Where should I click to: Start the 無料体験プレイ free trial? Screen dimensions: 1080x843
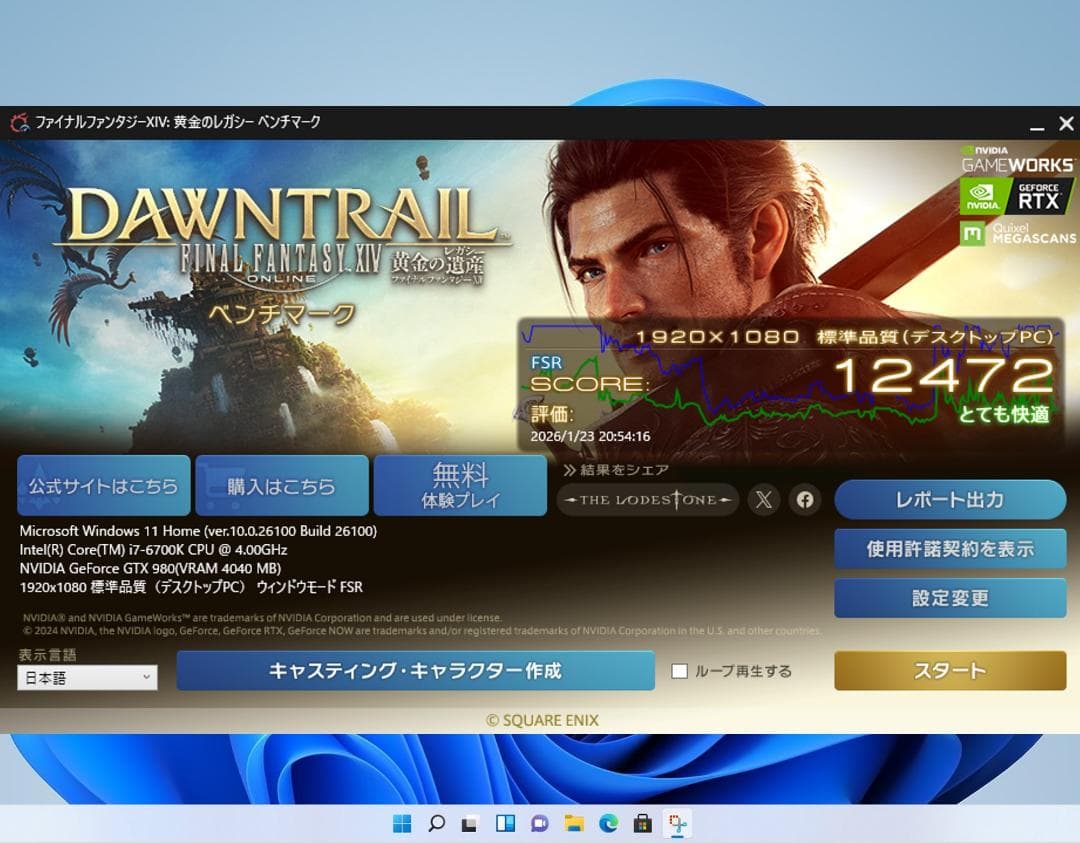point(460,485)
